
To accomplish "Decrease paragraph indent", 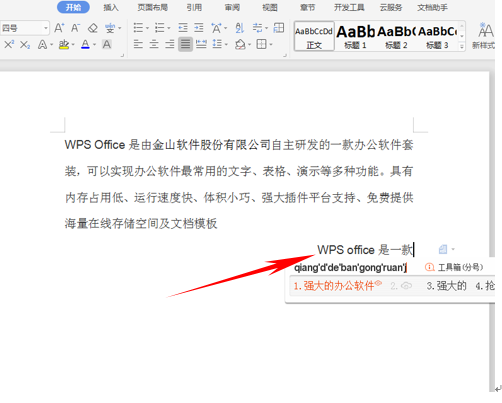I will pos(183,28).
